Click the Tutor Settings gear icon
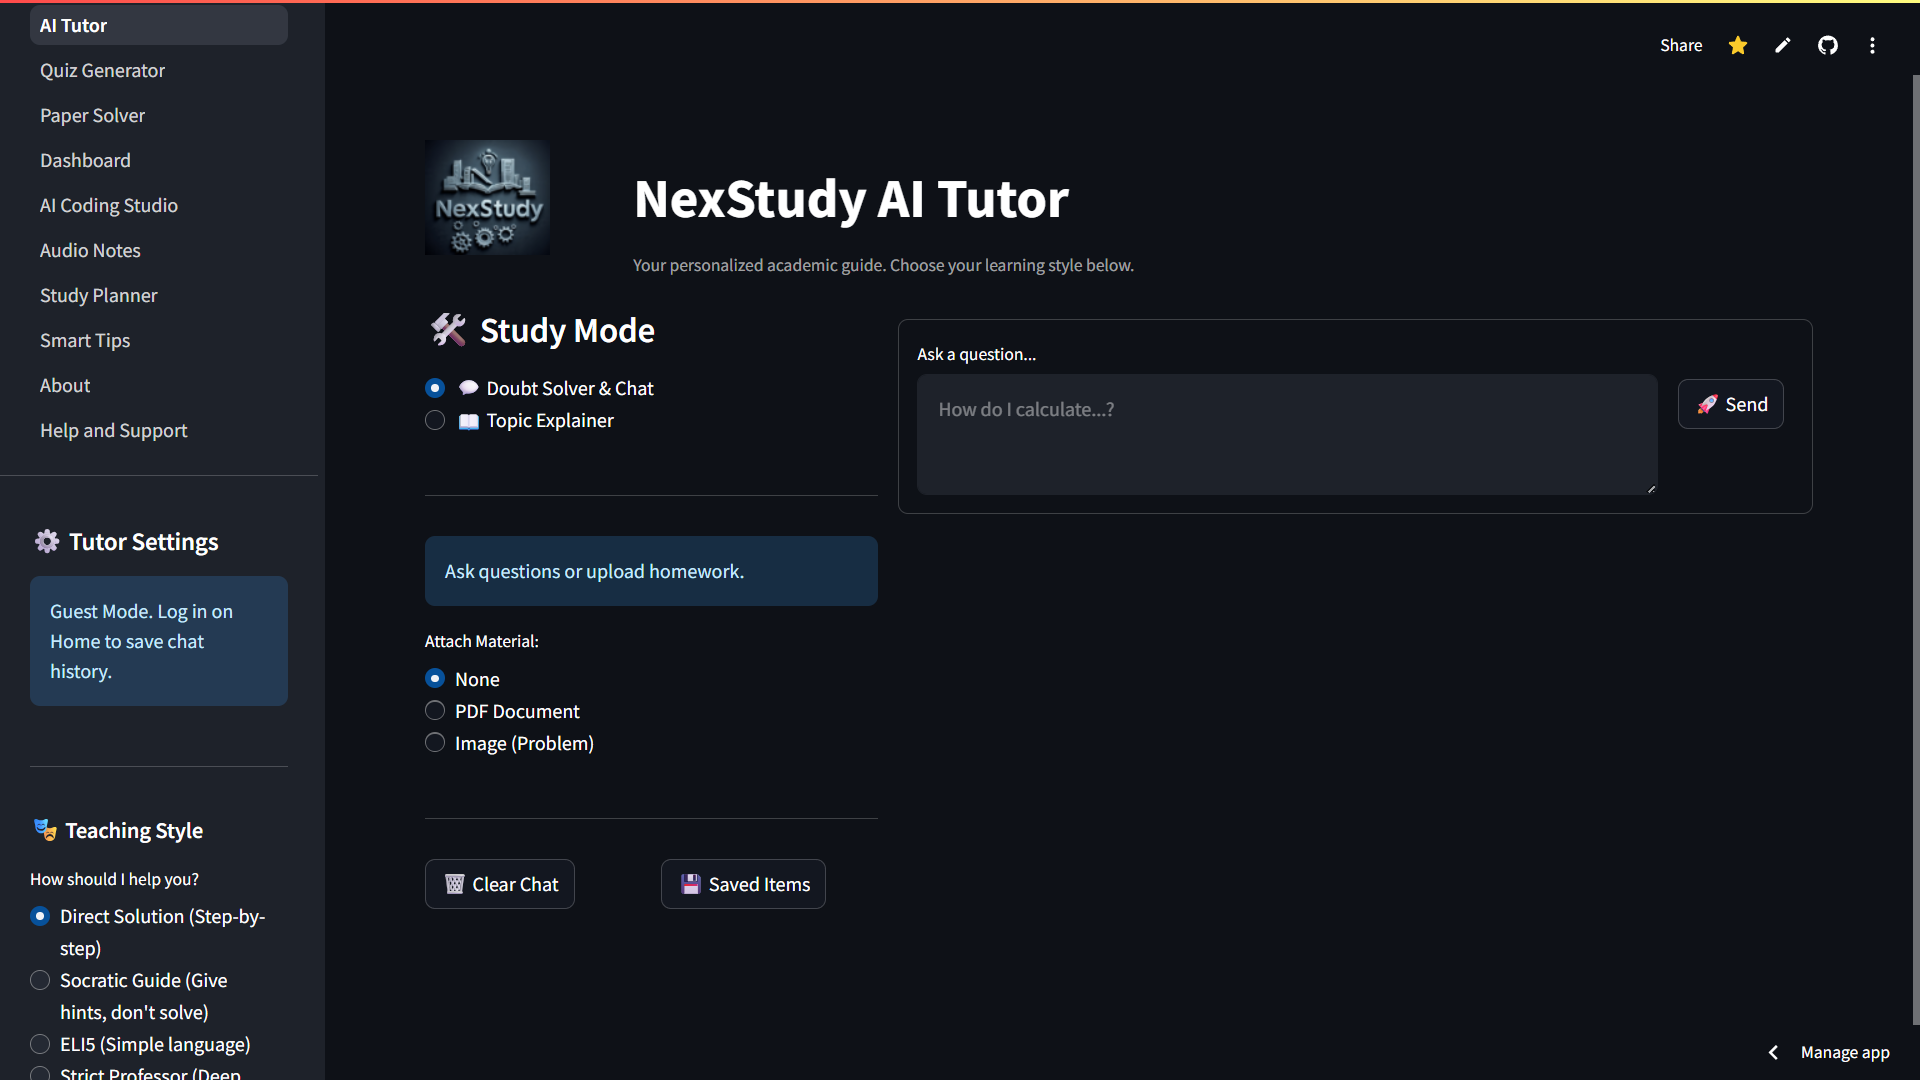Screen dimensions: 1920x1080 coord(46,541)
